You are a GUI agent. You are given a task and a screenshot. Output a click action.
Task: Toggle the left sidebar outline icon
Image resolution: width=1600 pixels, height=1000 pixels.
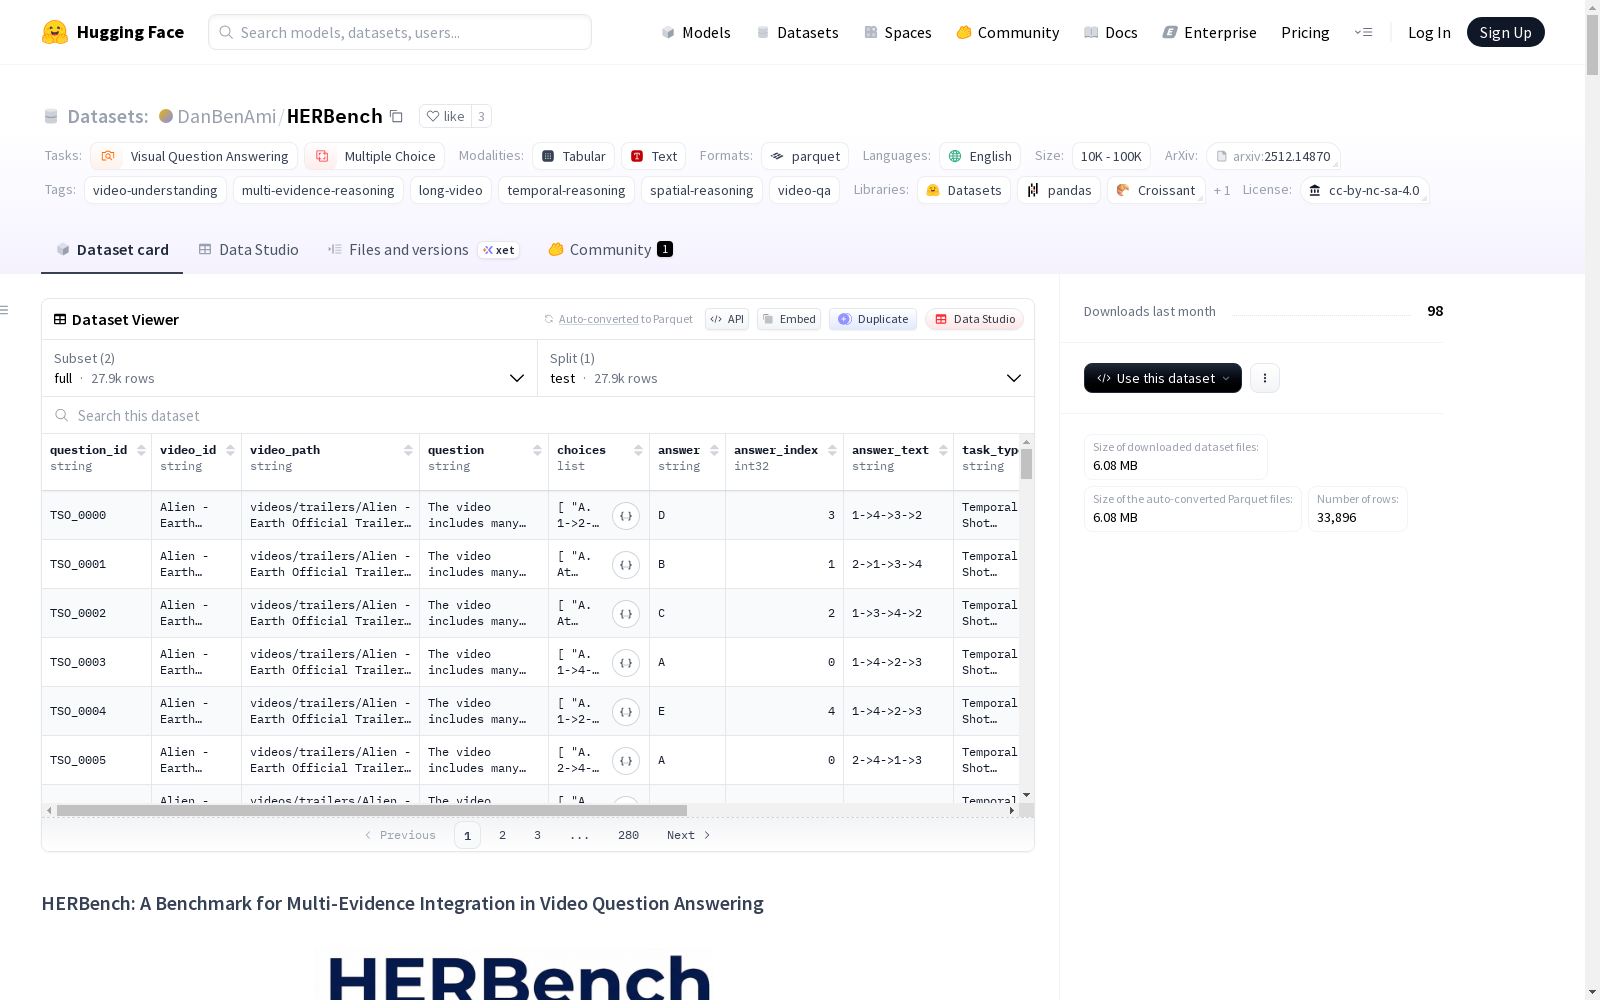click(x=4, y=310)
